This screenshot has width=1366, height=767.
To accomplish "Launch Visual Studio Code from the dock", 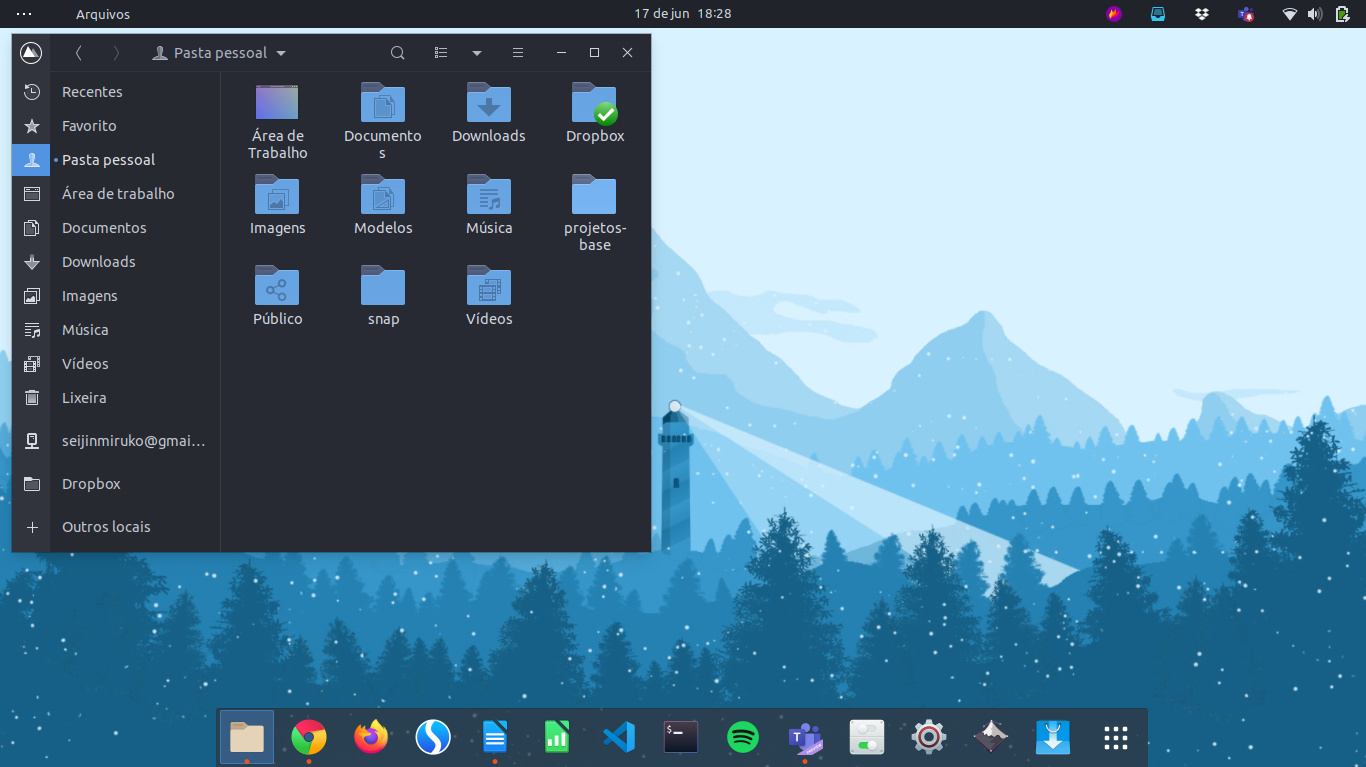I will tap(619, 738).
